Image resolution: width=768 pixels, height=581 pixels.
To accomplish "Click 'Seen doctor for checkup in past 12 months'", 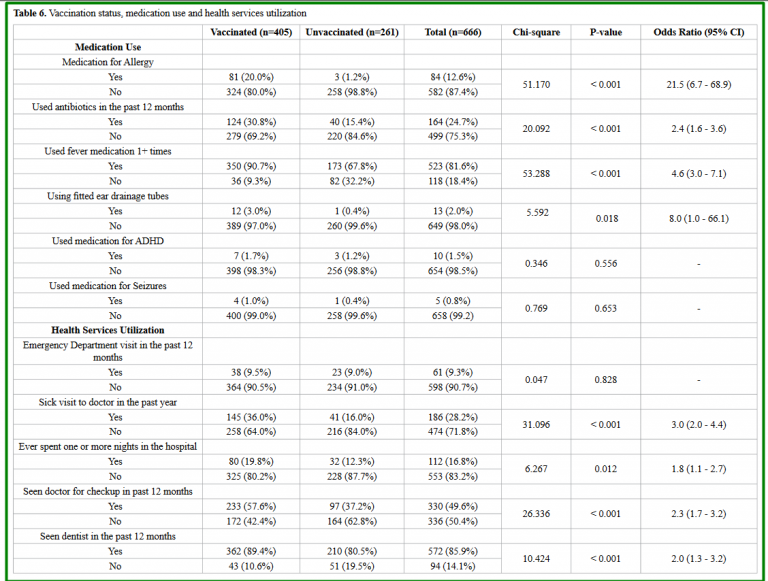I will [108, 491].
